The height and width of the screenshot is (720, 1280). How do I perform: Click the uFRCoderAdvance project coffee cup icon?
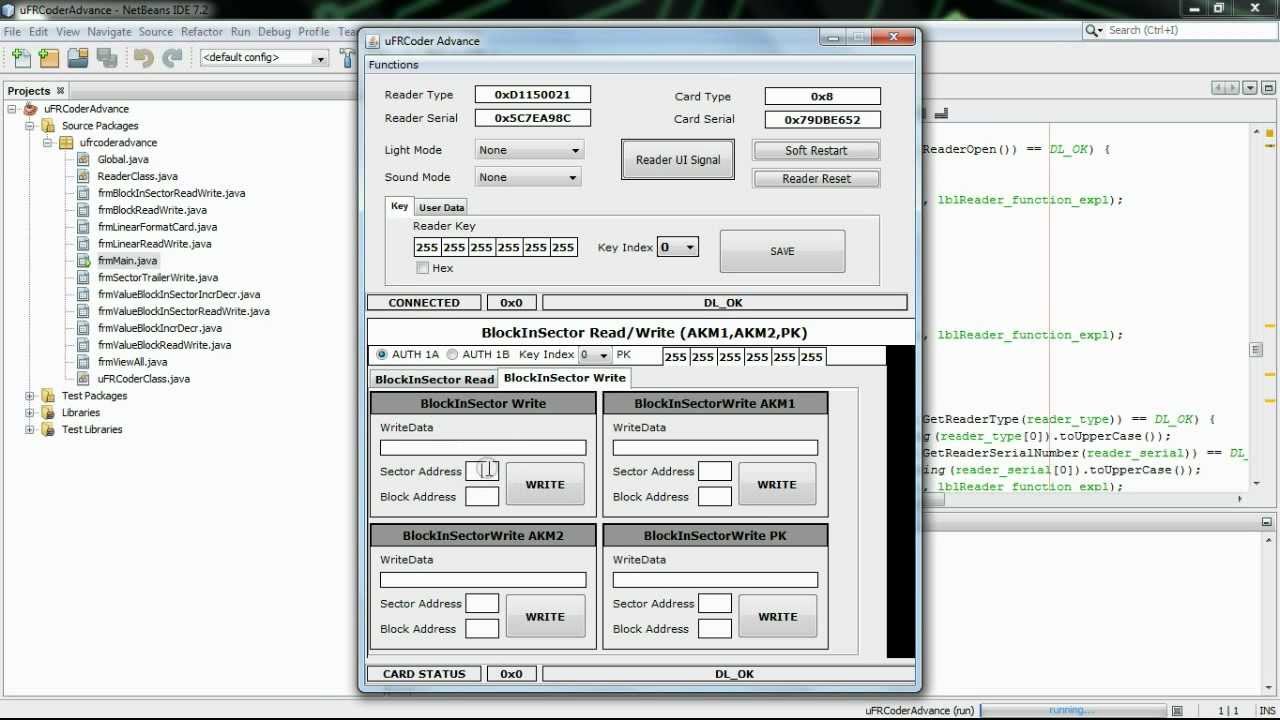click(31, 109)
